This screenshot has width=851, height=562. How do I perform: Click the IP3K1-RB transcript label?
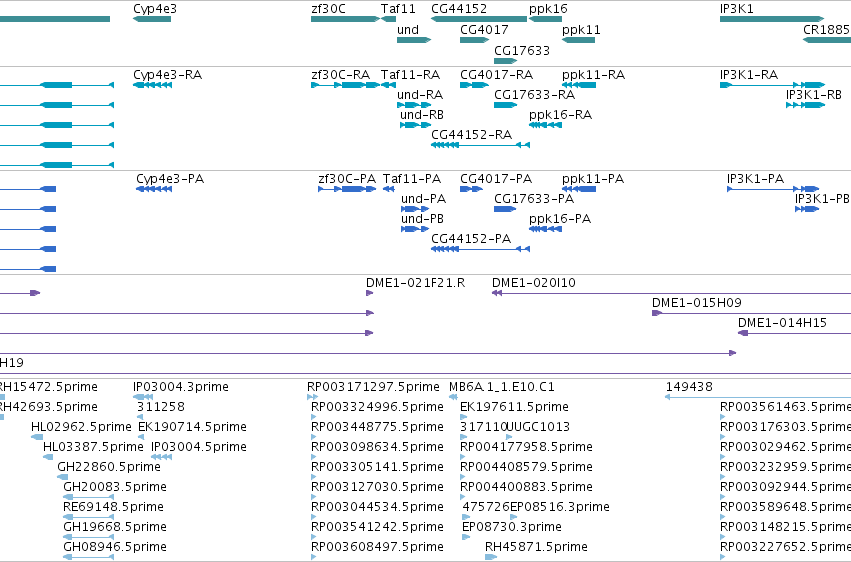(814, 95)
